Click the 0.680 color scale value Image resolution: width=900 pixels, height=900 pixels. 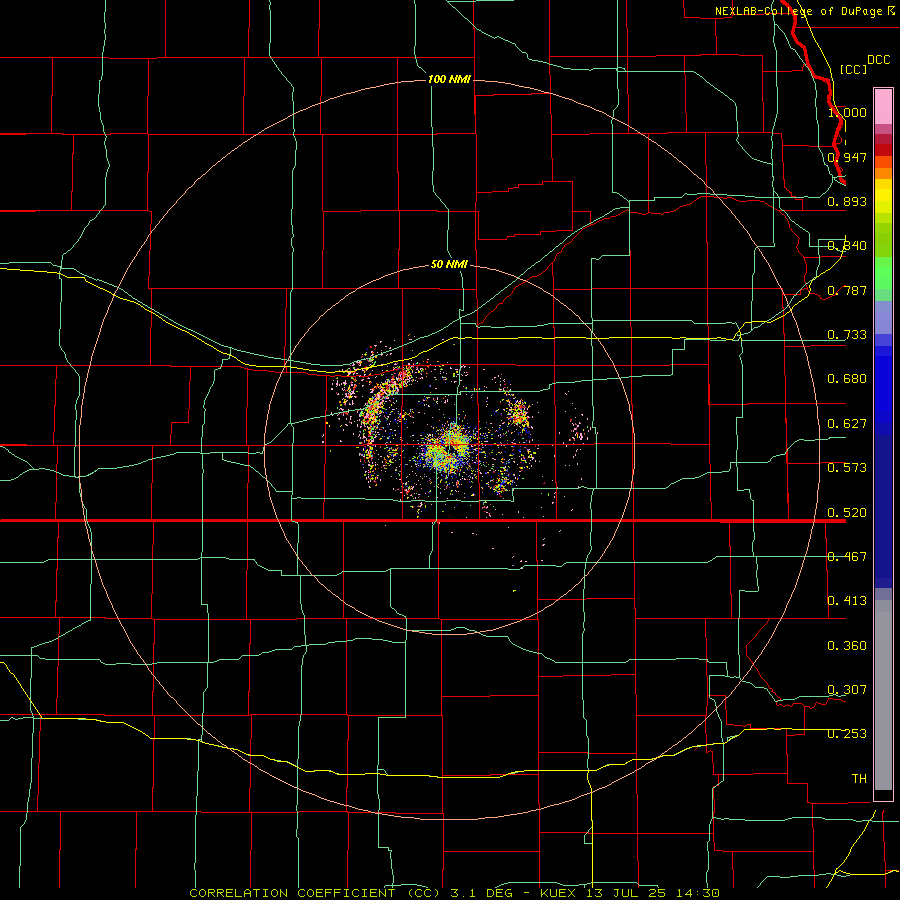coord(847,379)
